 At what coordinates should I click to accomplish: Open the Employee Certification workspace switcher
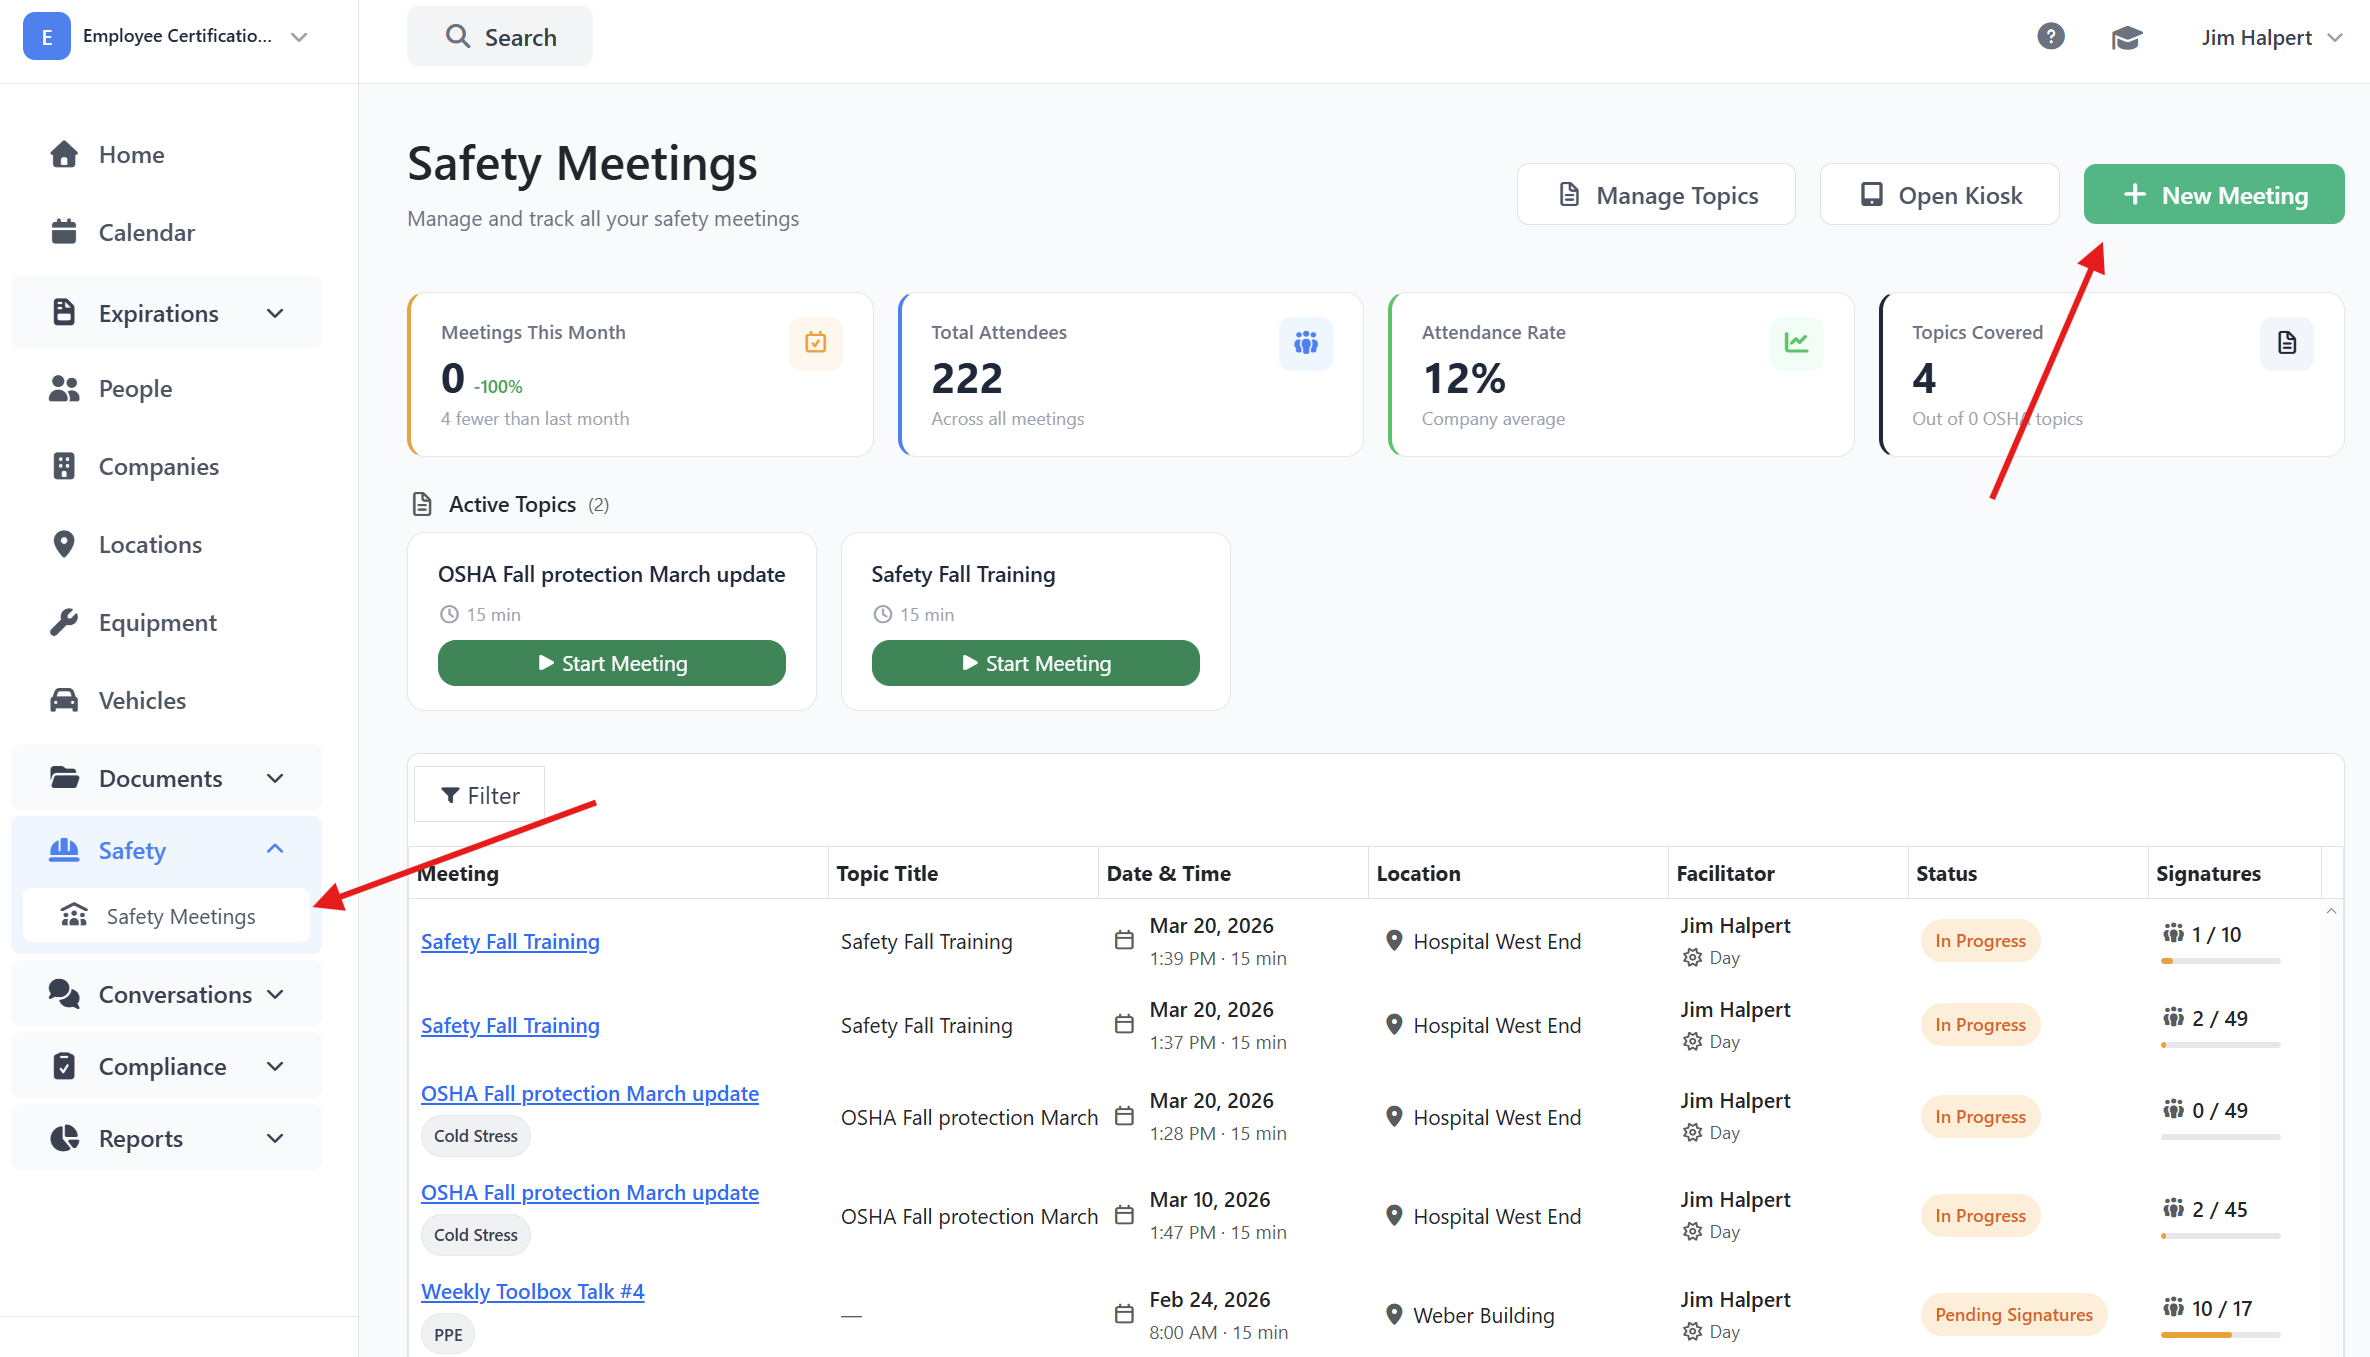[x=166, y=37]
